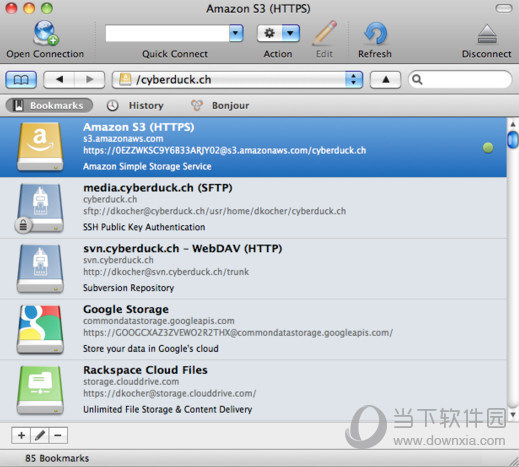Click the folder icon in path bar
The image size is (519, 467).
125,79
